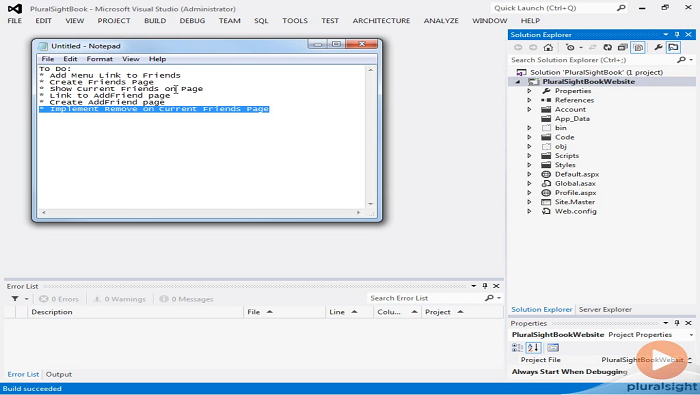
Task: Sort Error List by Description column
Action: pos(135,312)
